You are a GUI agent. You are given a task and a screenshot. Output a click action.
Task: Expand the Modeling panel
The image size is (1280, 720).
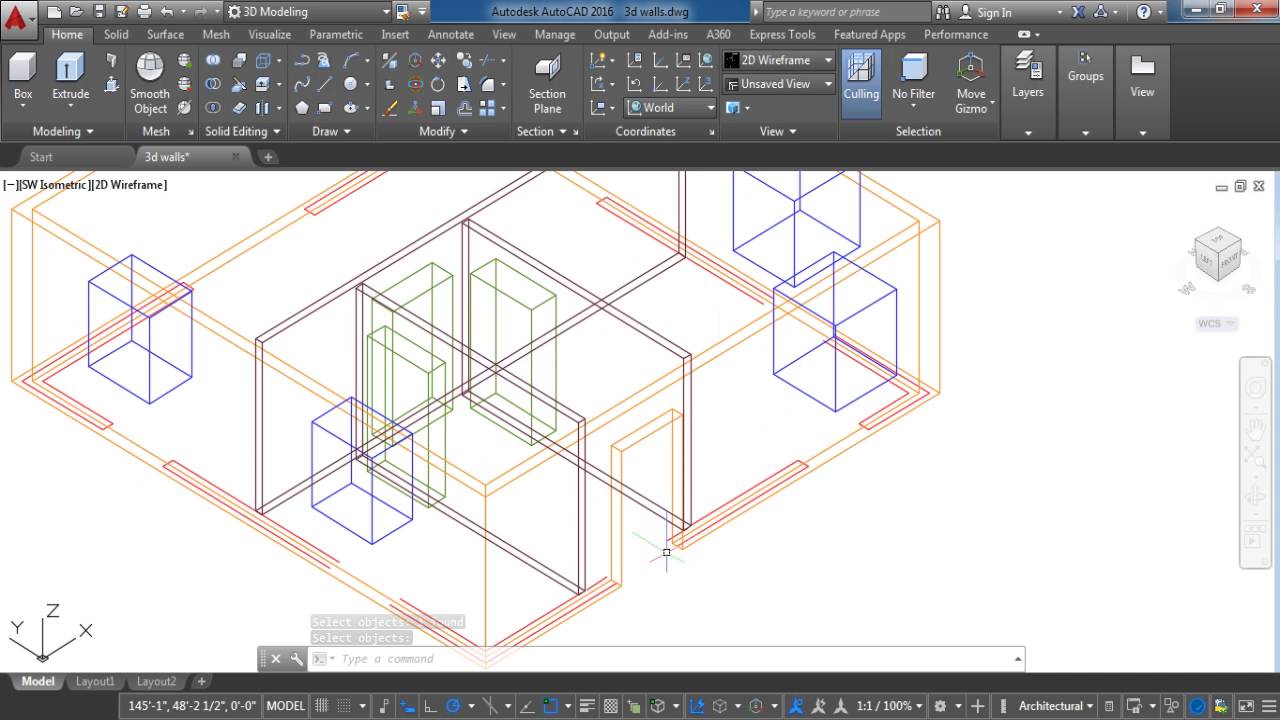coord(62,131)
